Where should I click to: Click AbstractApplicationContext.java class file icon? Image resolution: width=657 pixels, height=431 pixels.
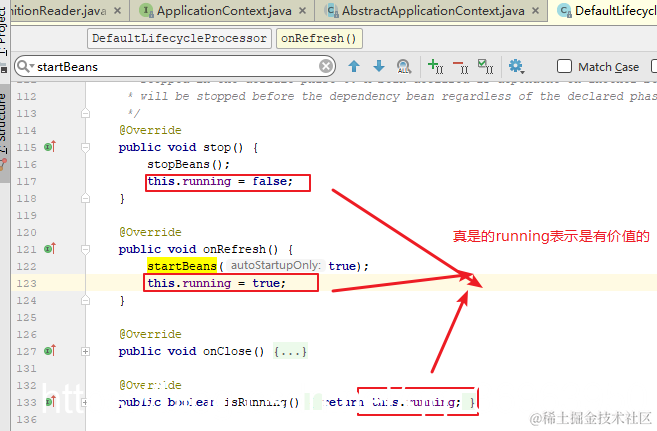pyautogui.click(x=333, y=10)
